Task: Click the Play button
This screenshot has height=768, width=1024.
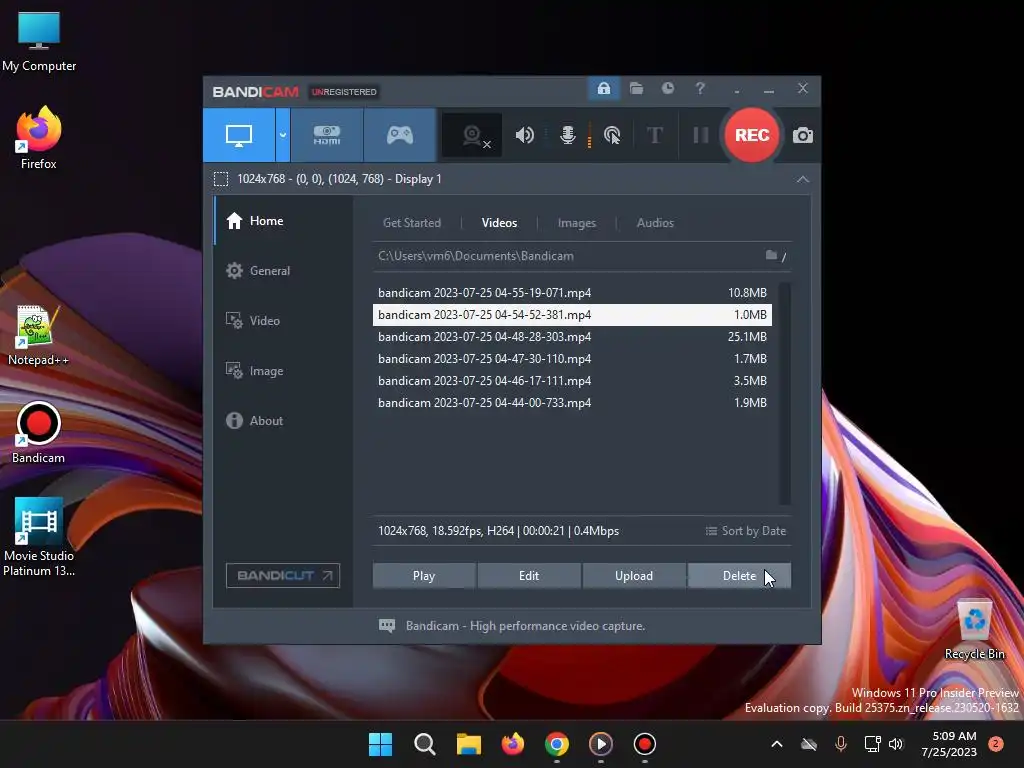Action: click(x=424, y=575)
